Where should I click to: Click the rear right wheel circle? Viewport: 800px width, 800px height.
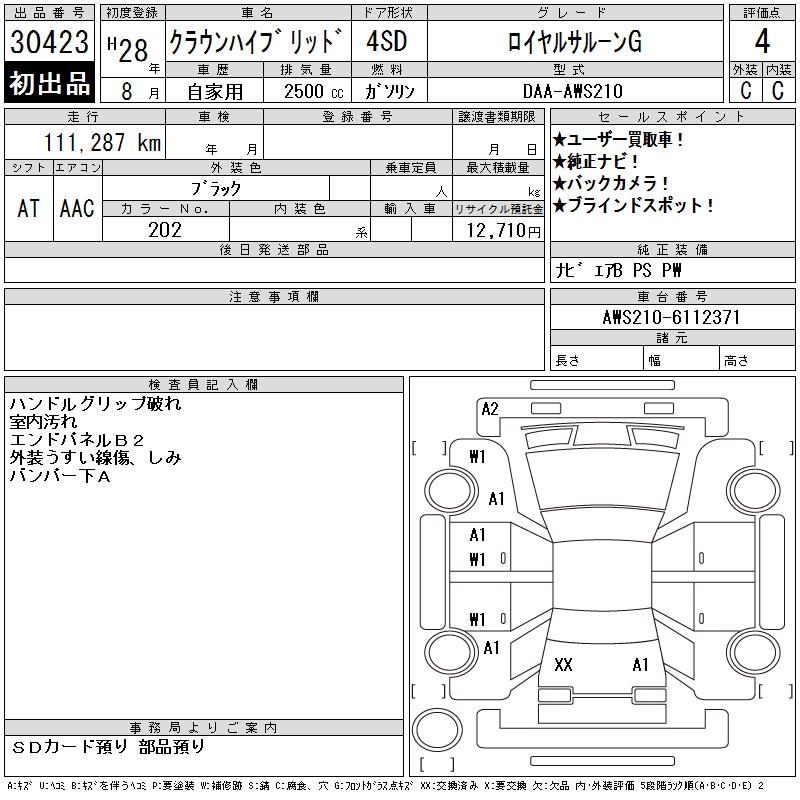pyautogui.click(x=754, y=652)
